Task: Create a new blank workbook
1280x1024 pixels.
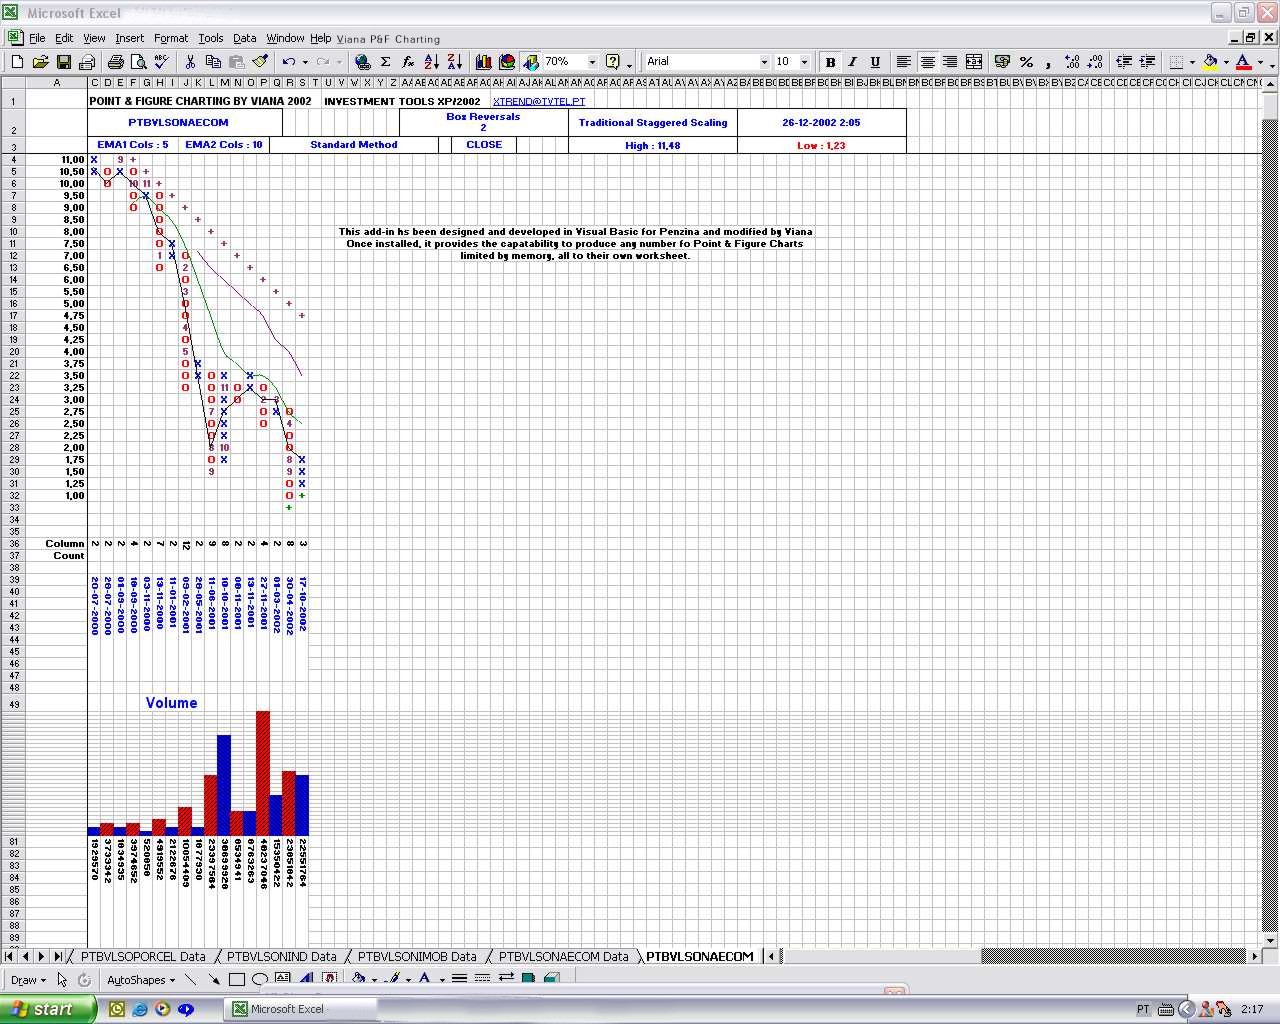Action: coord(17,62)
